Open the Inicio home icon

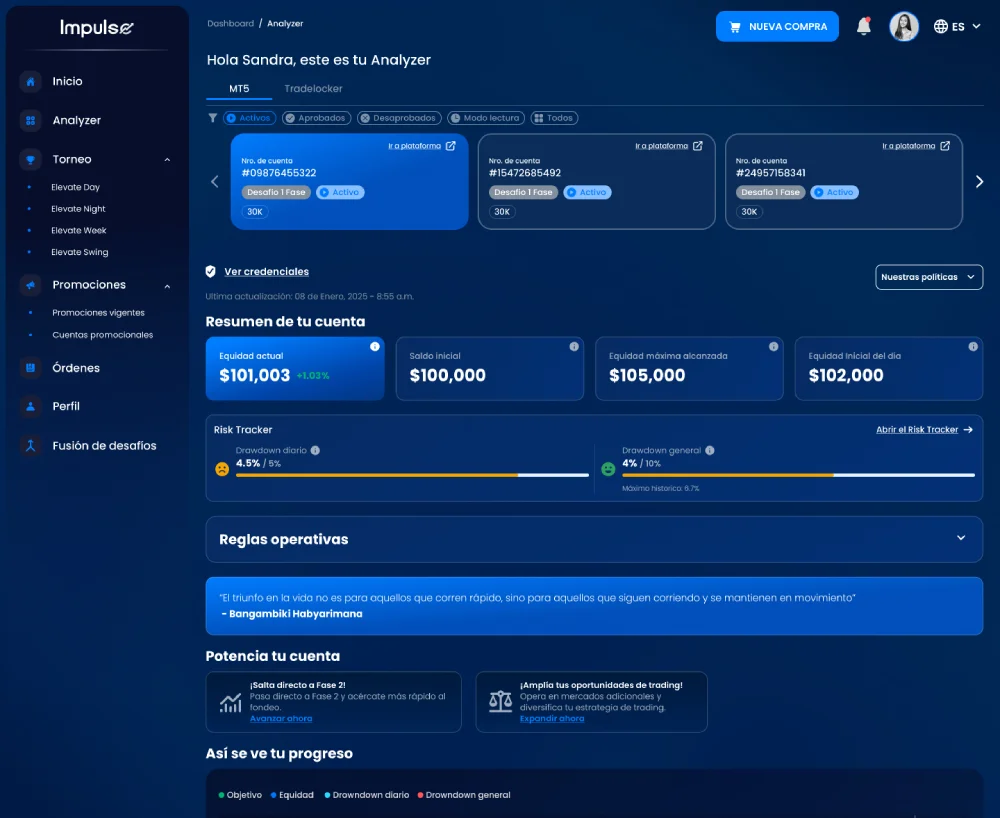[x=30, y=82]
